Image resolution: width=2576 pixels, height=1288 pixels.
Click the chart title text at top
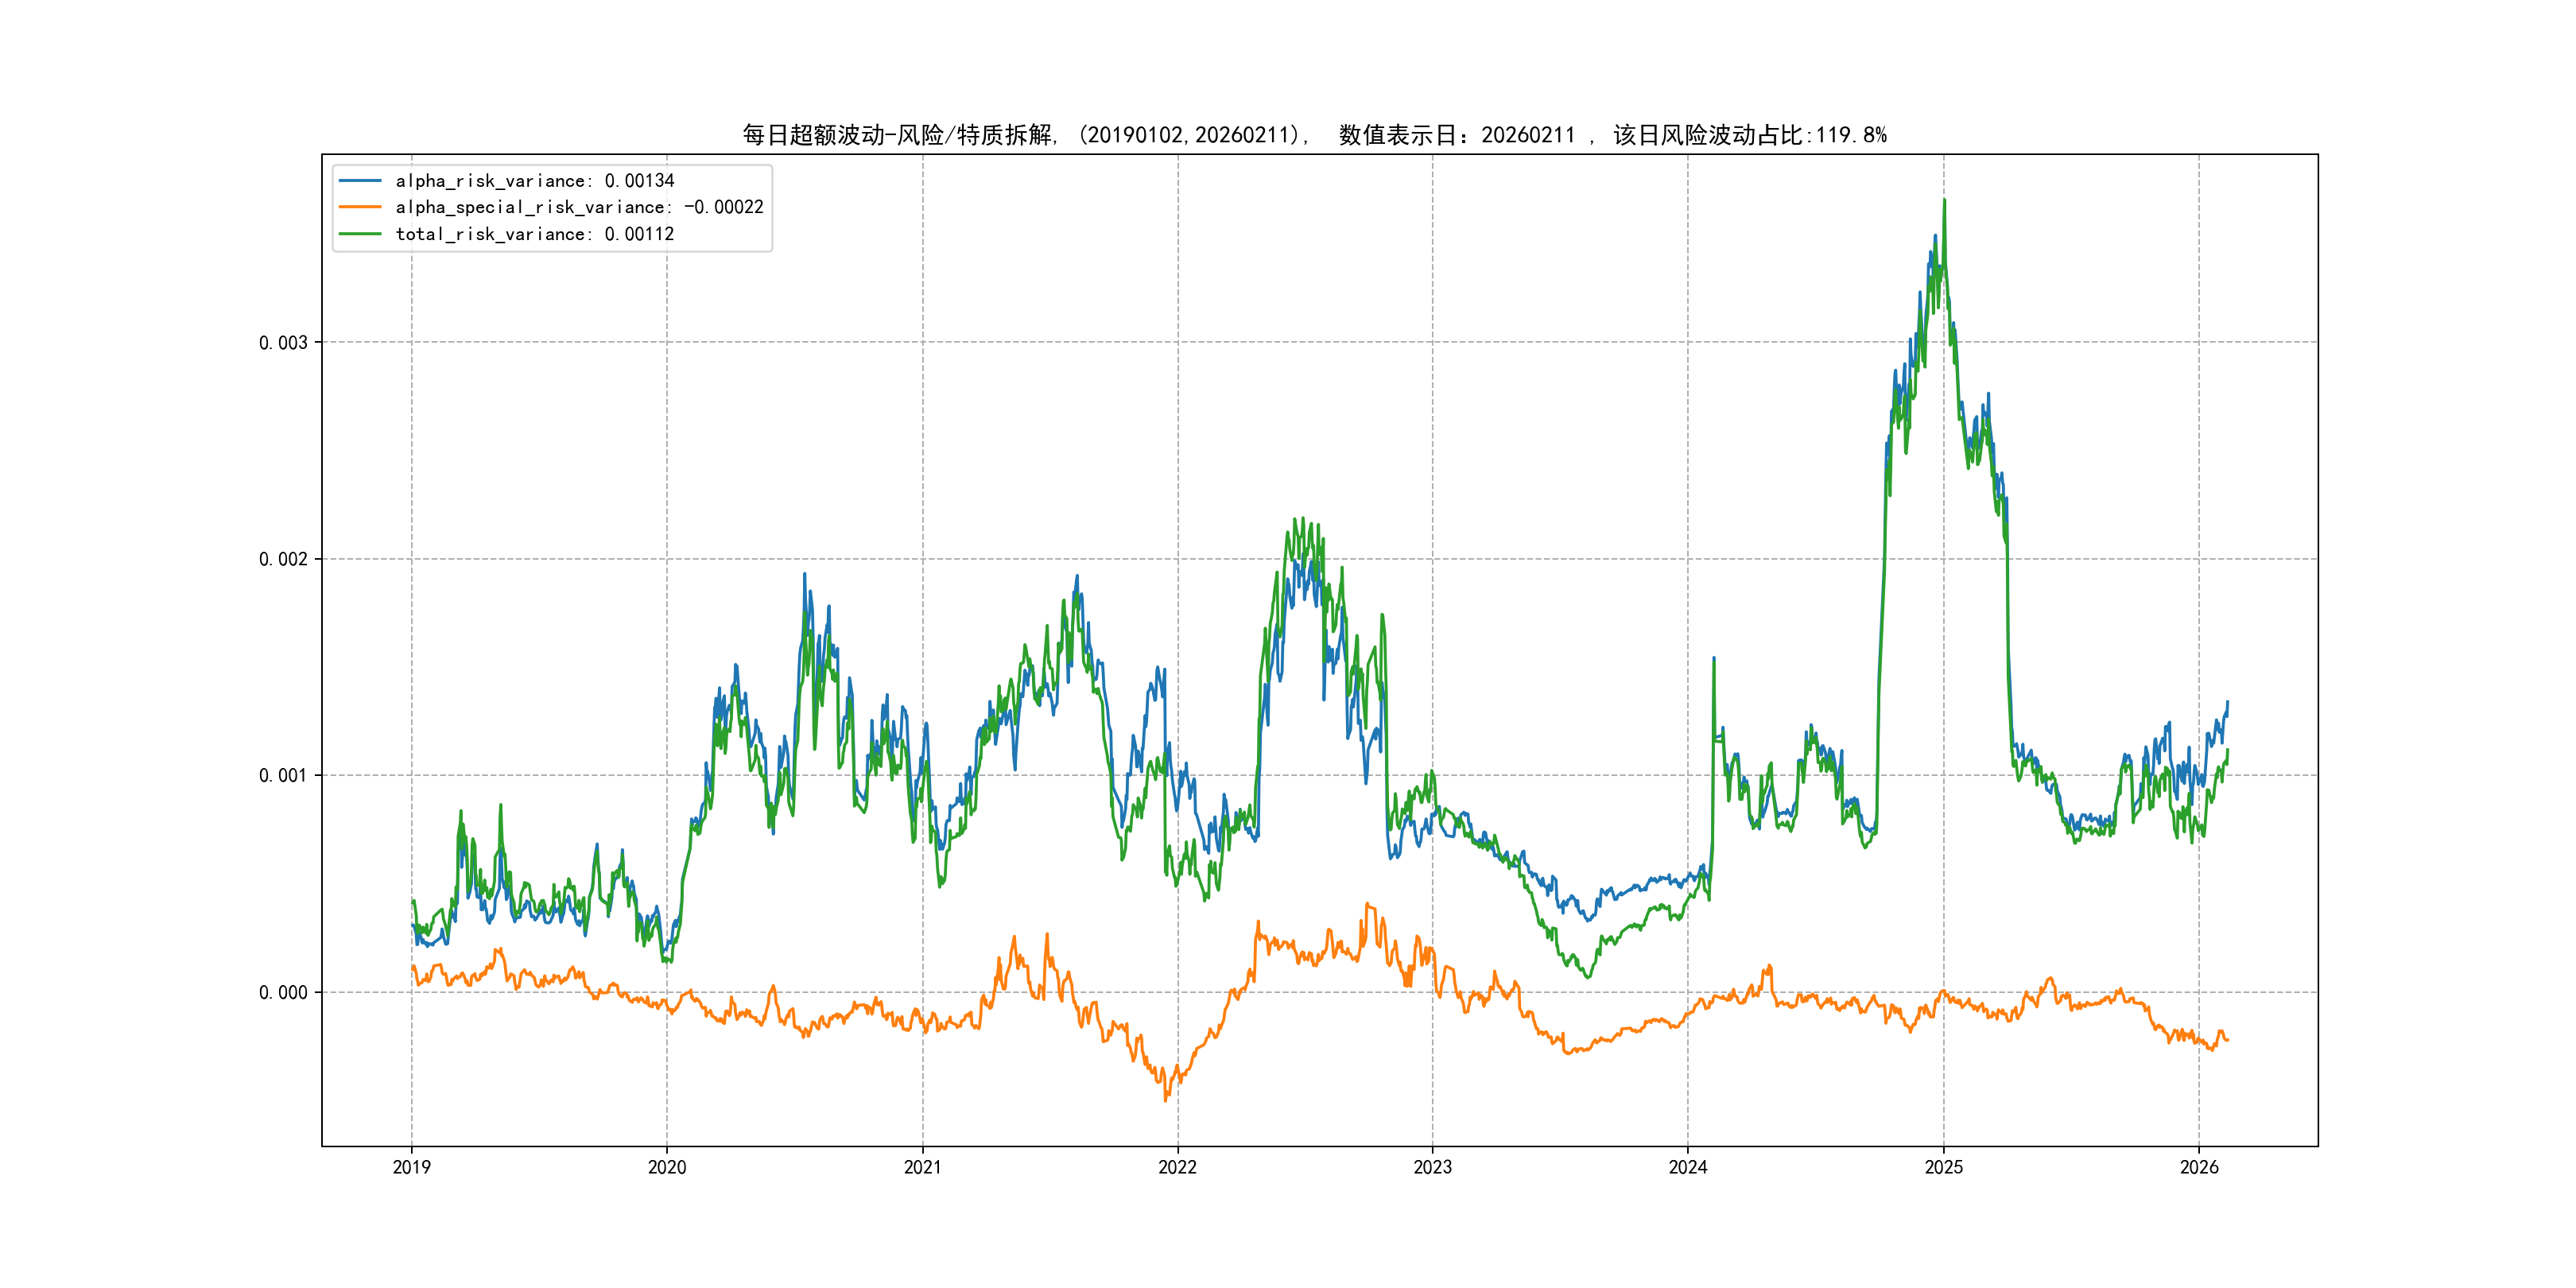click(1314, 135)
